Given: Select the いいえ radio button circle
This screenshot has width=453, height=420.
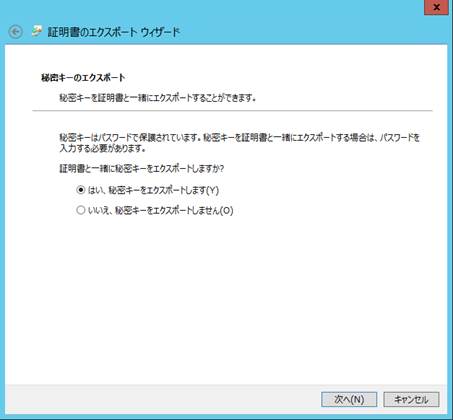Looking at the screenshot, I should 81,210.
